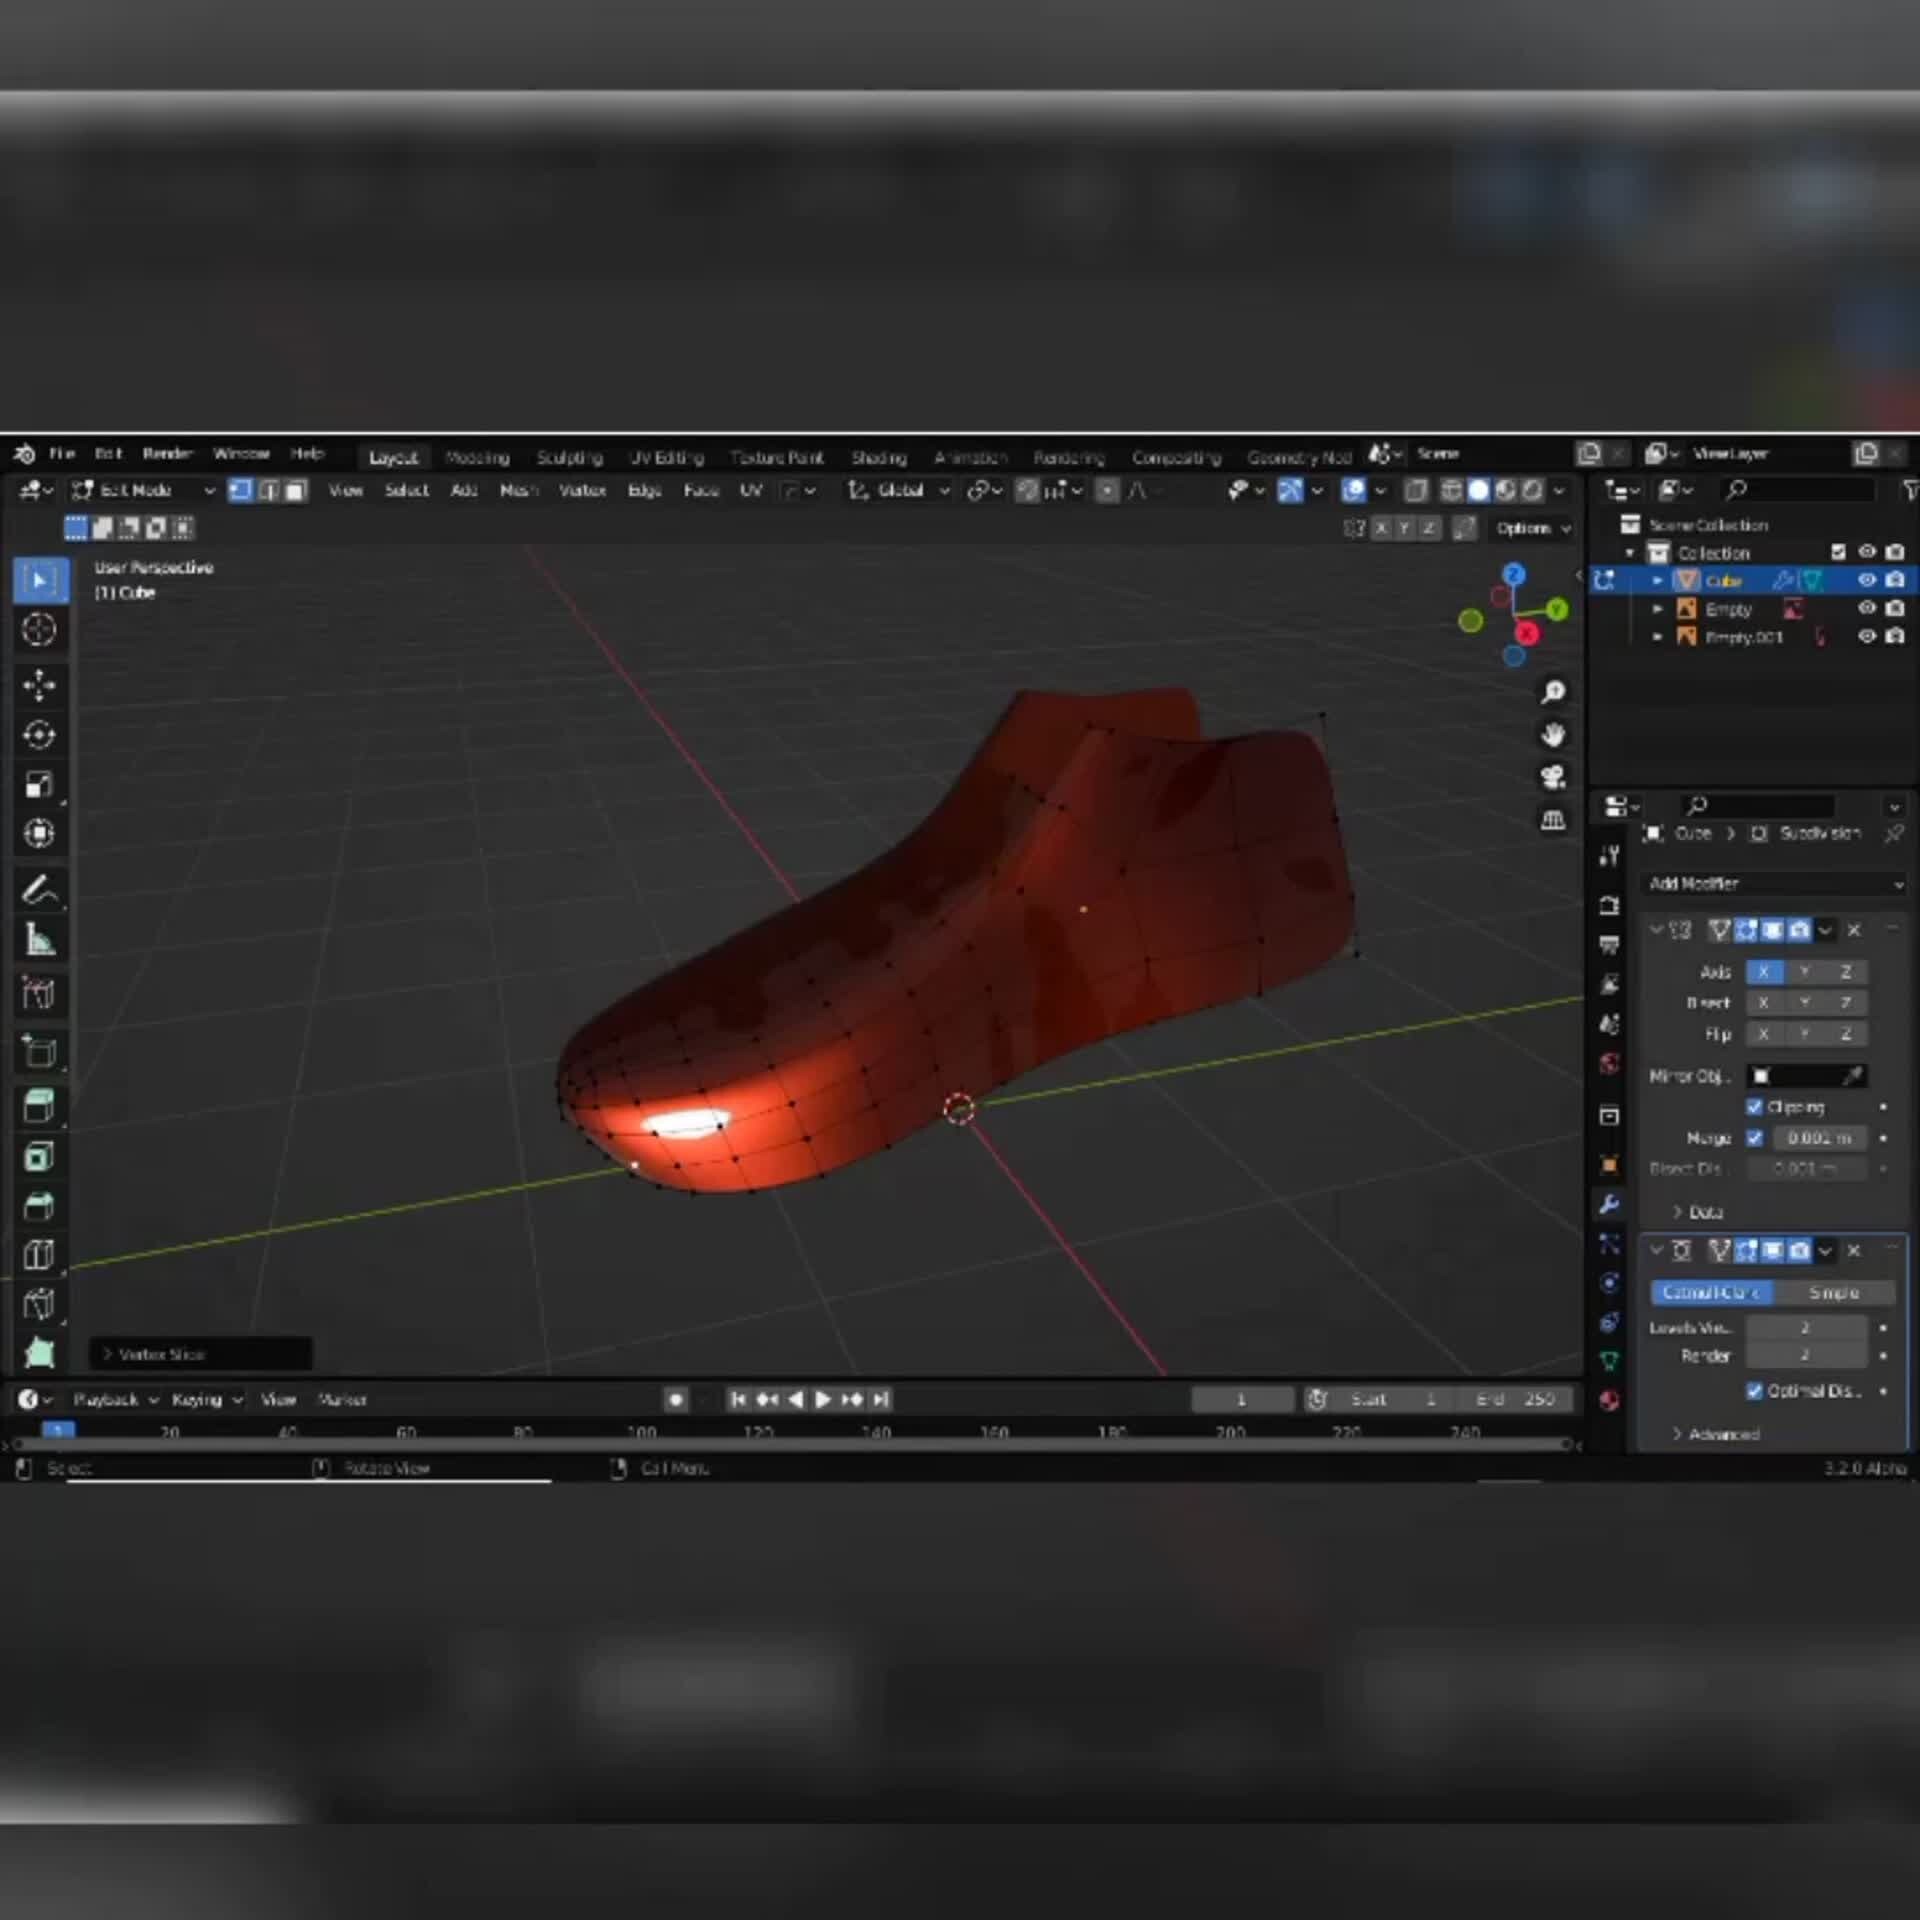Hide the Cube object in the outliner
1920x1920 pixels.
1867,580
